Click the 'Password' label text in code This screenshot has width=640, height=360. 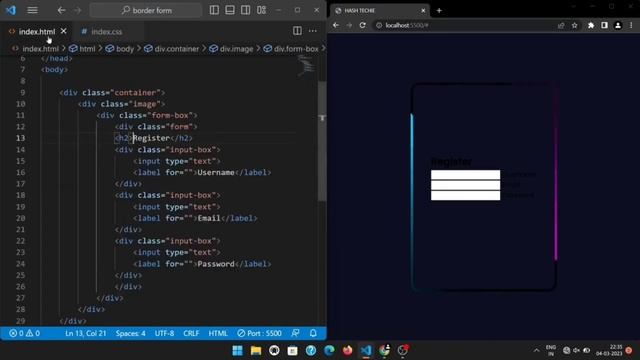(216, 264)
